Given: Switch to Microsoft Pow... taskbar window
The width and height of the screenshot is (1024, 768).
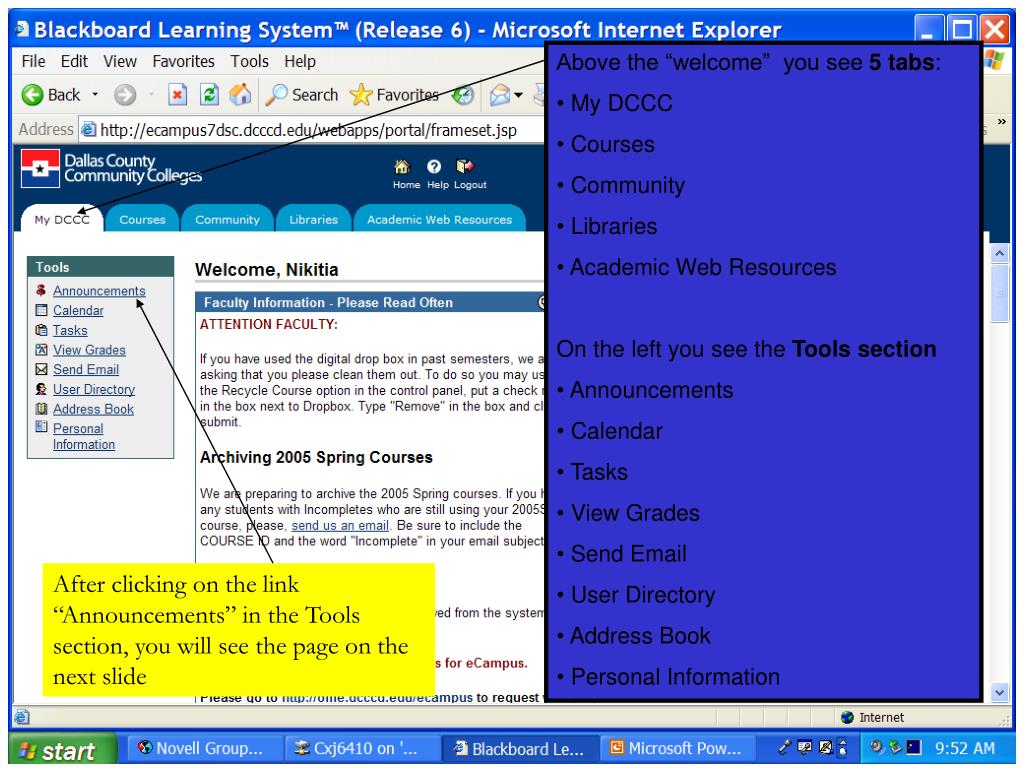Looking at the screenshot, I should click(678, 748).
